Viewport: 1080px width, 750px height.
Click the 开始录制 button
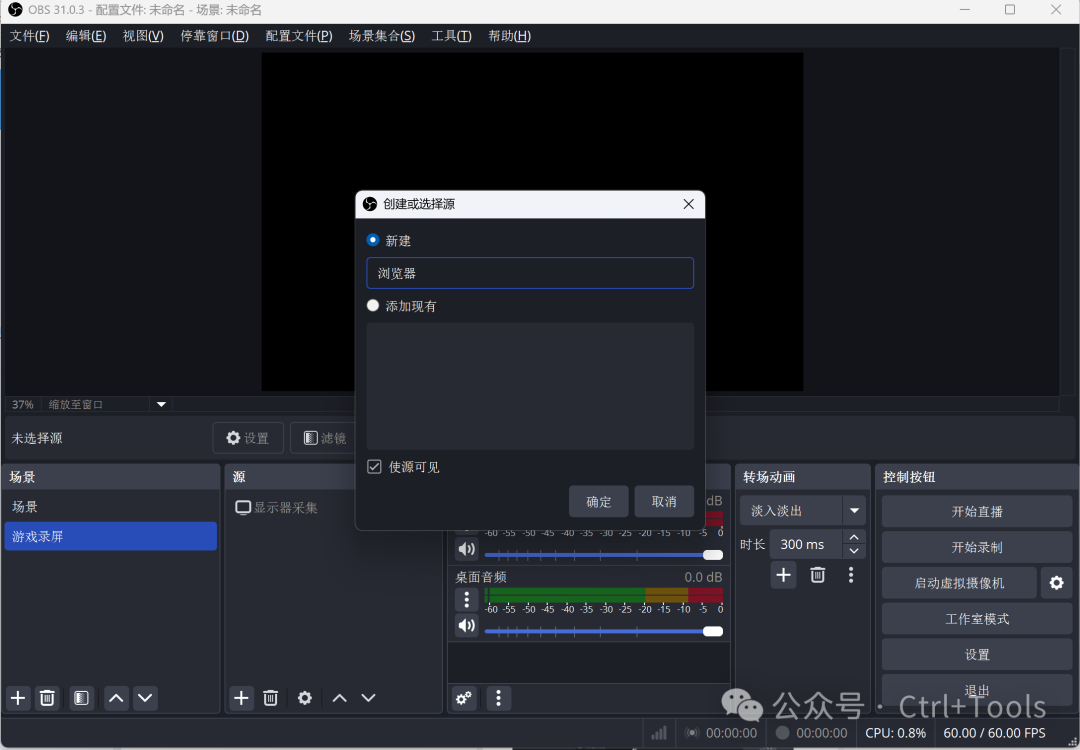[976, 547]
